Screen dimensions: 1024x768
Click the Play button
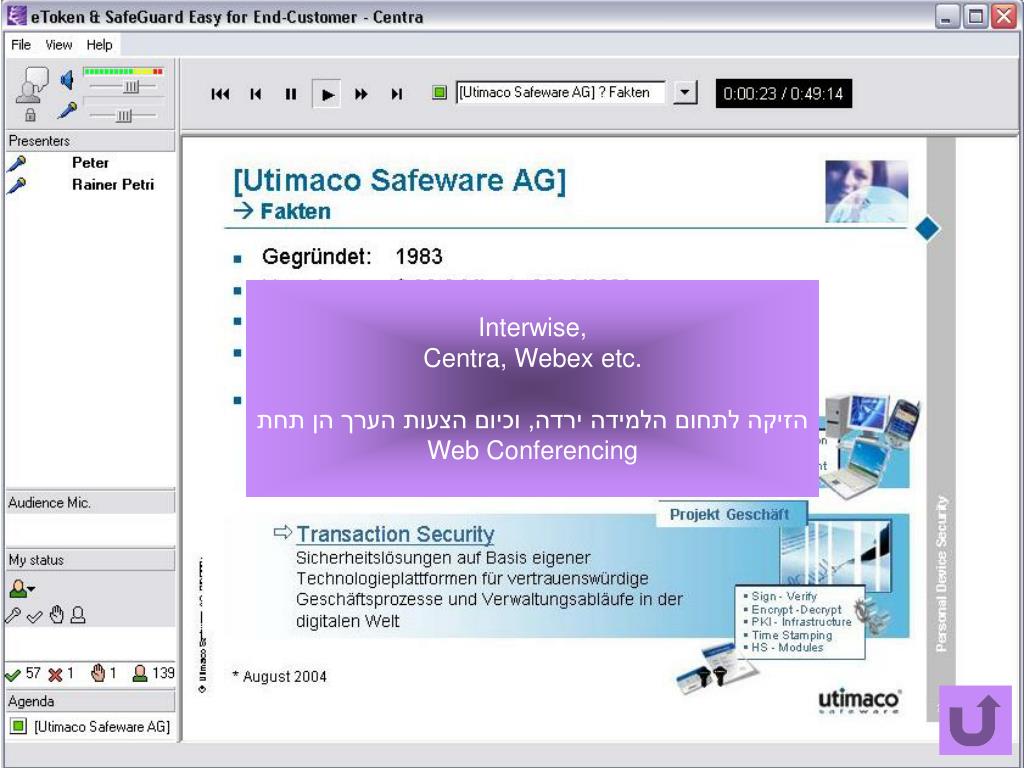[x=327, y=94]
